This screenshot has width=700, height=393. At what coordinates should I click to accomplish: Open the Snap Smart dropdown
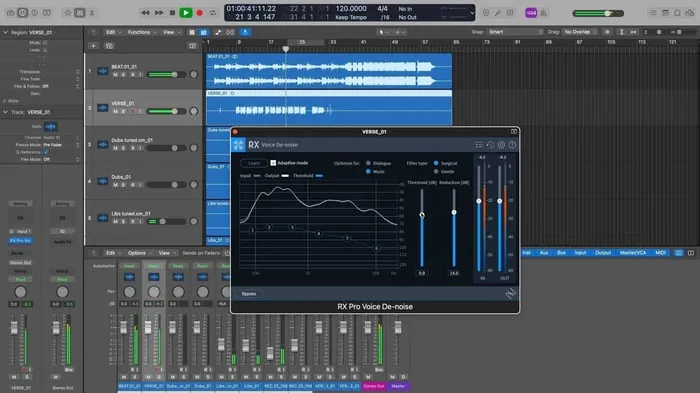click(x=515, y=32)
